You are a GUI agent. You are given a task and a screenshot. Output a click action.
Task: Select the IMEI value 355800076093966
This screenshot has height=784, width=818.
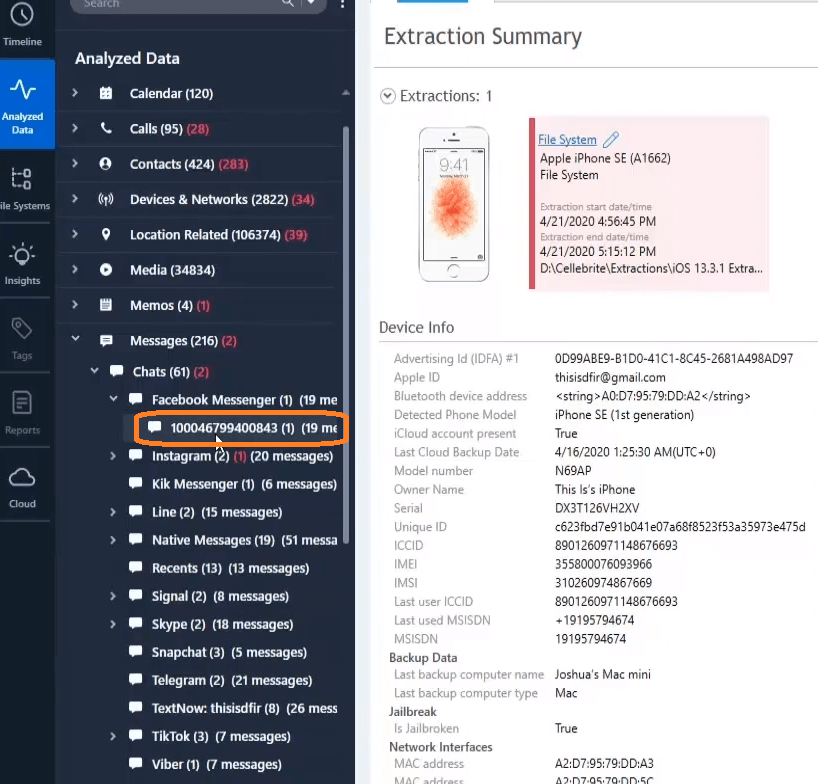[x=603, y=564]
